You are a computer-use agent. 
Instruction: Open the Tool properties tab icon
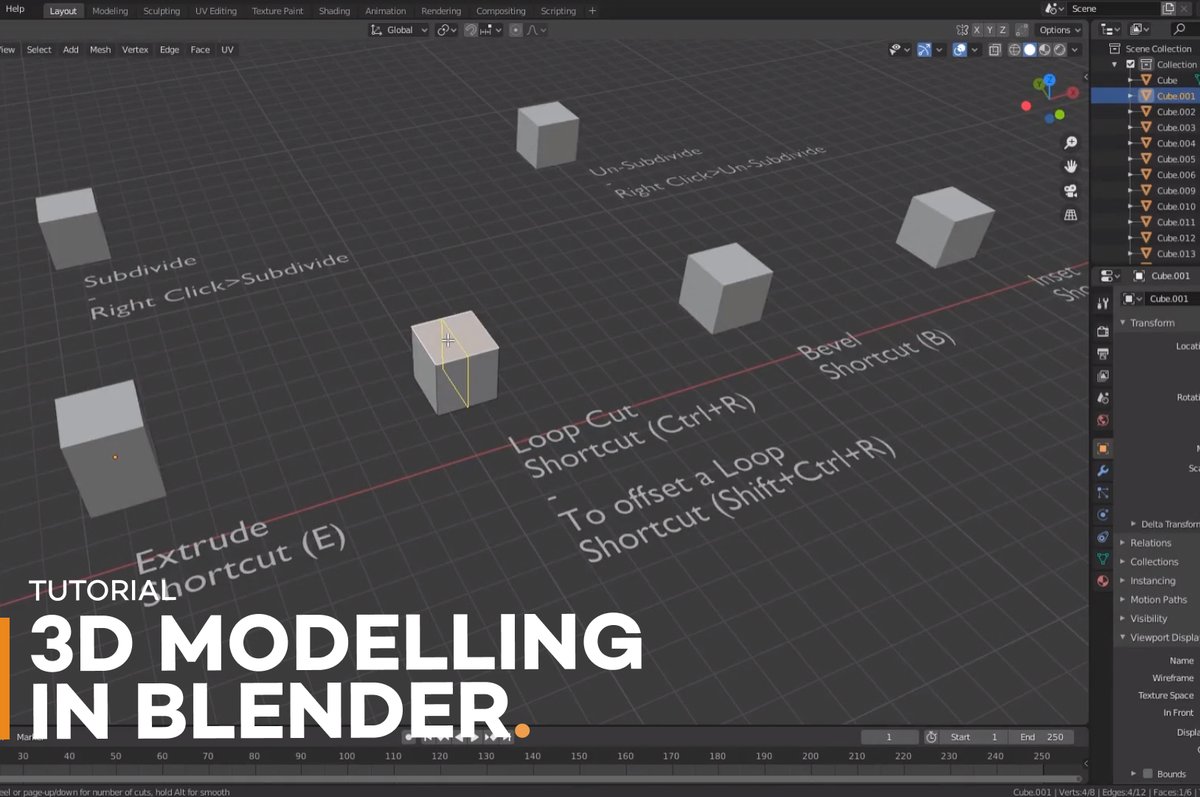[1103, 303]
